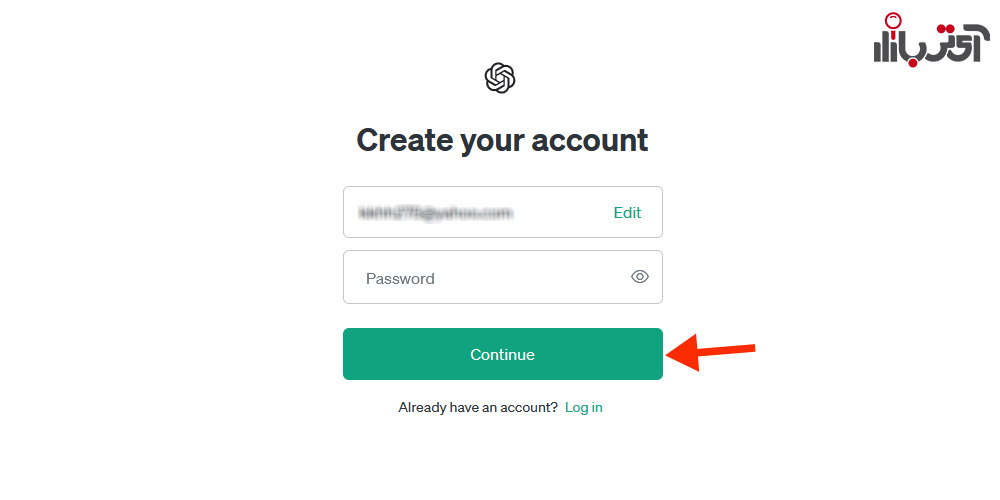Click the "Already have an account?" text
Screen dimensions: 1000x500
tap(478, 408)
